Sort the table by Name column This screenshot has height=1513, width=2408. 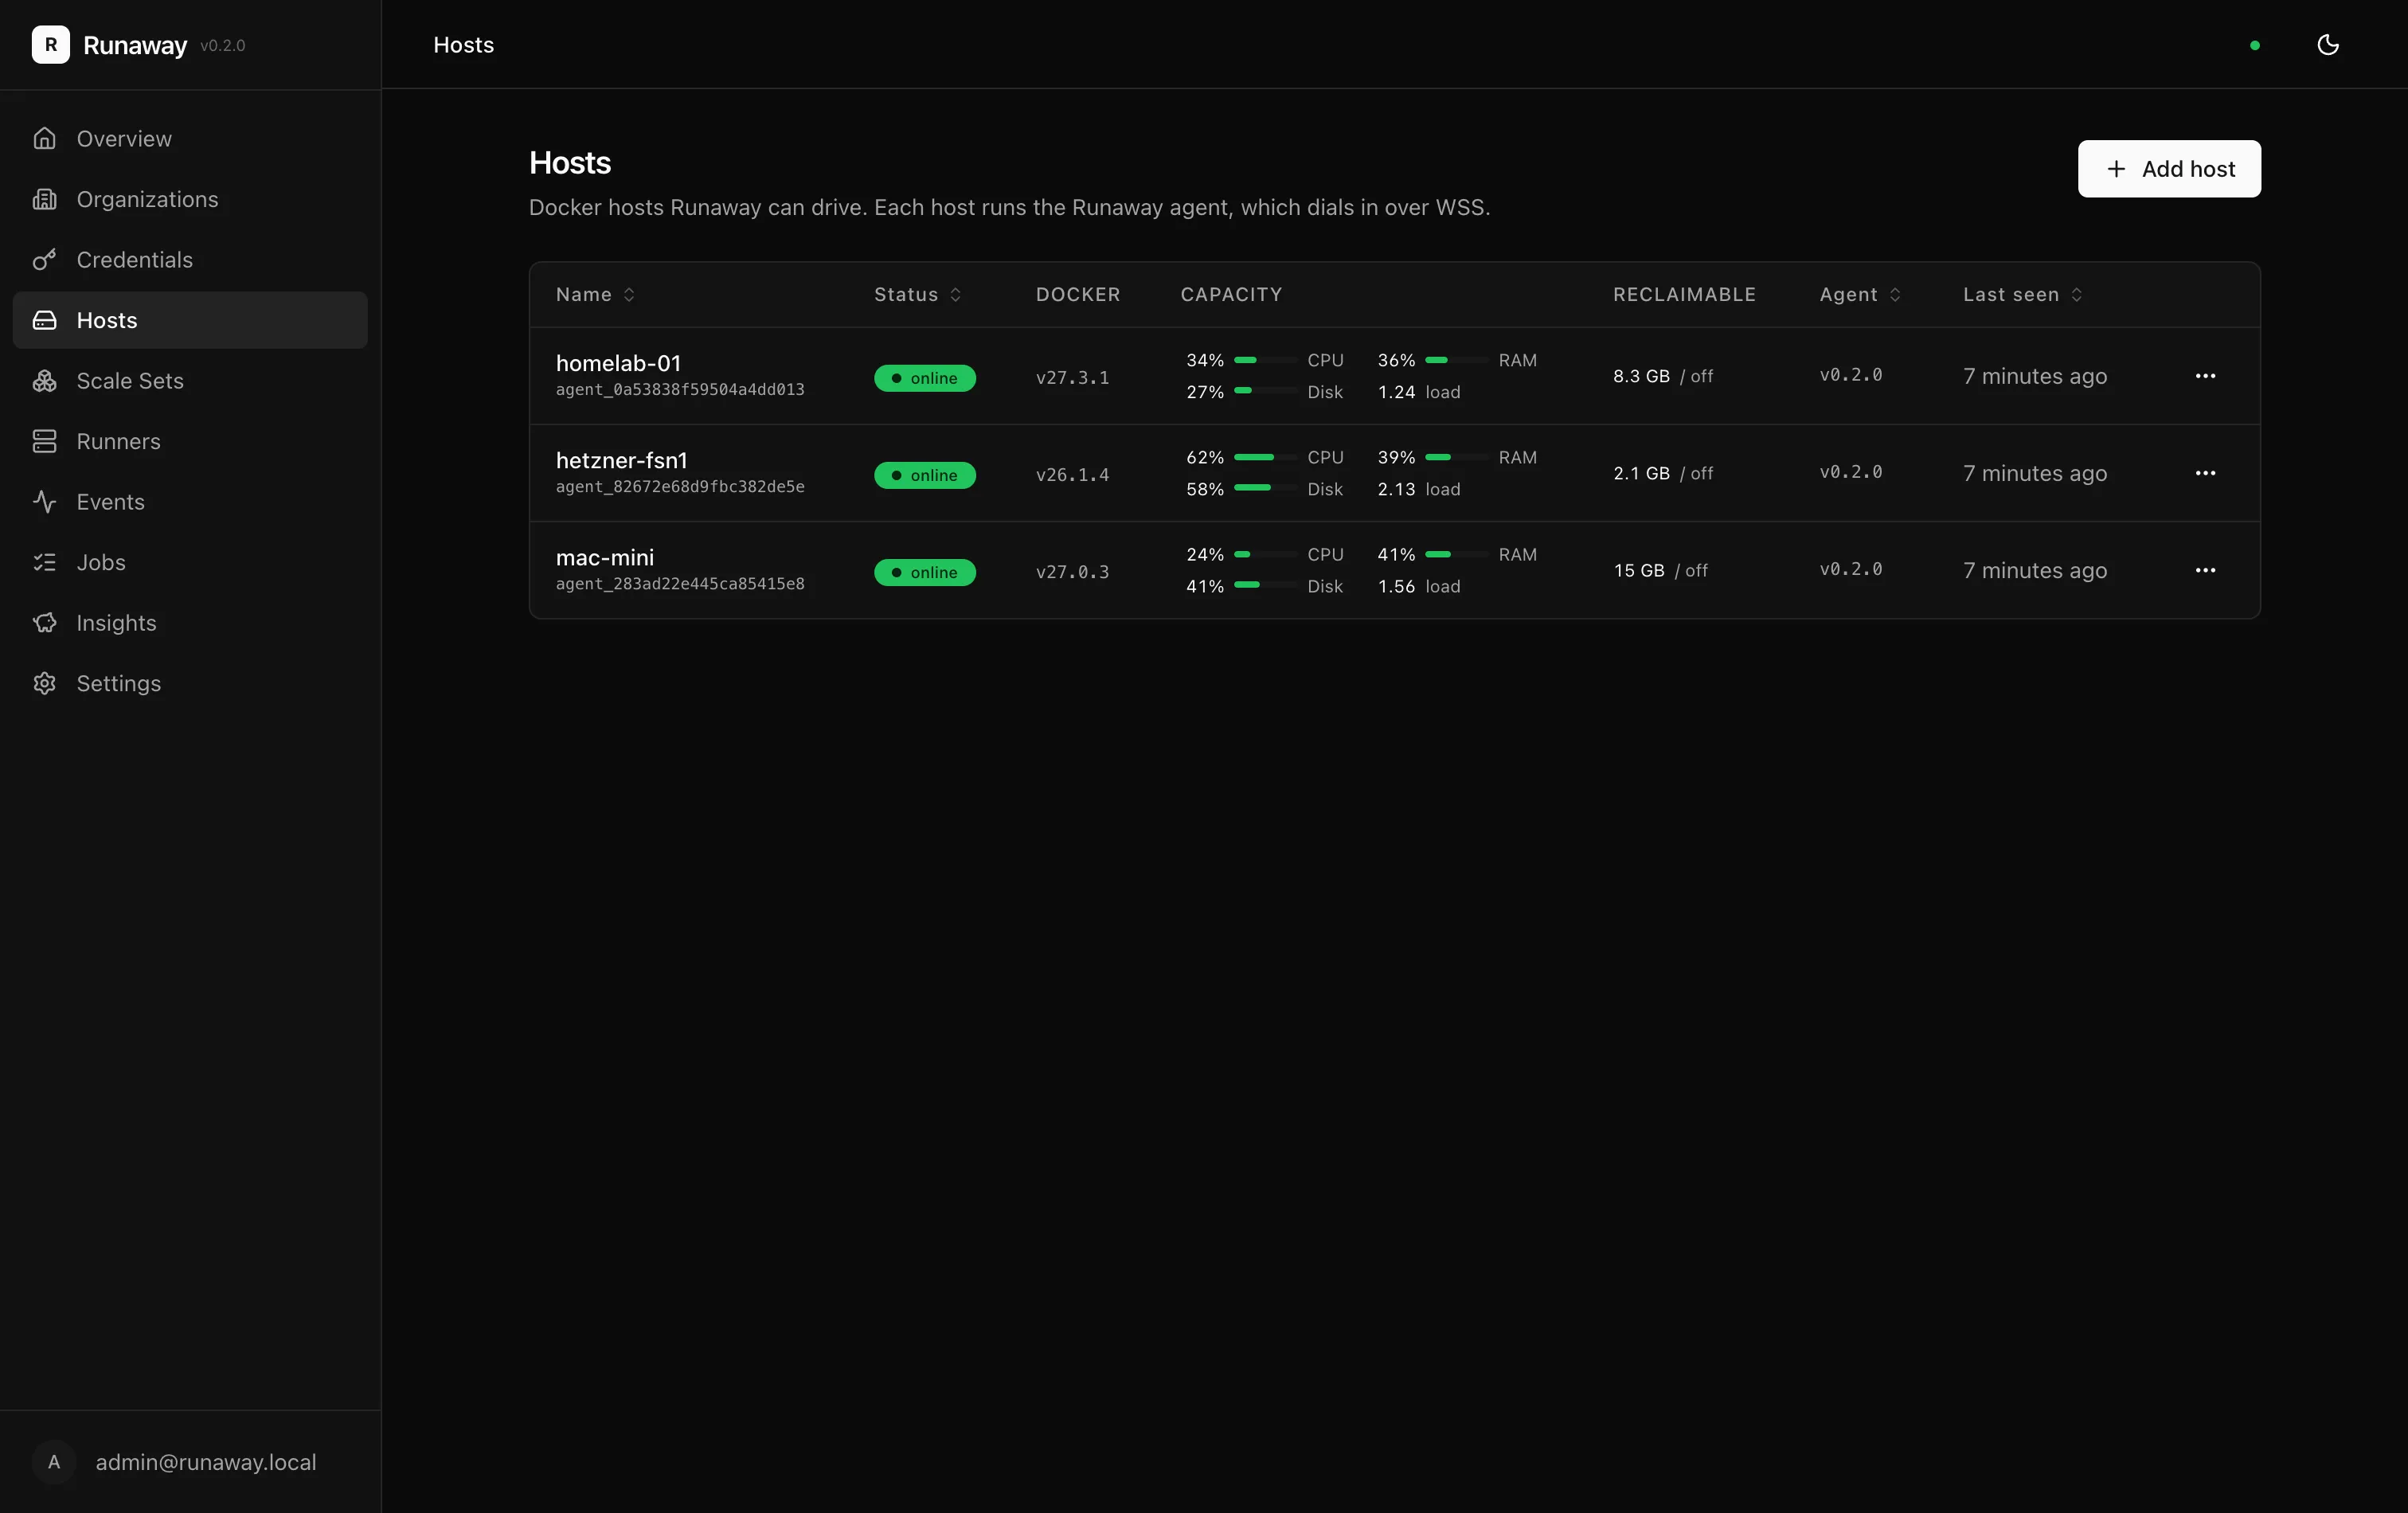595,295
